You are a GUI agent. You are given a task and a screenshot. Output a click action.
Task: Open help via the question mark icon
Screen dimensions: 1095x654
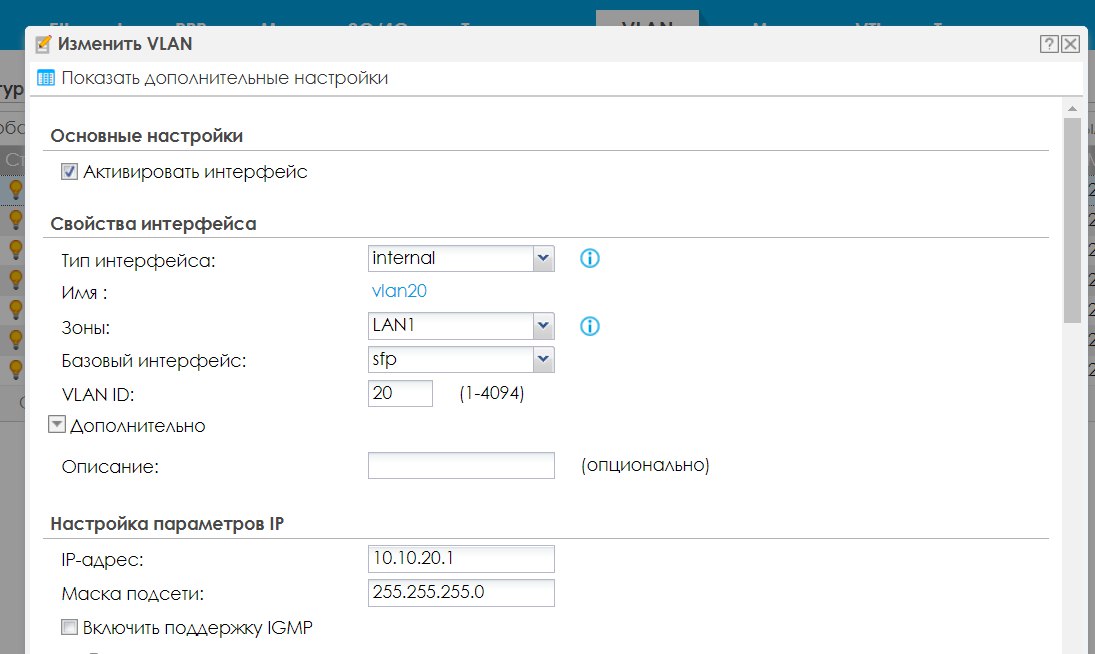tap(1049, 44)
